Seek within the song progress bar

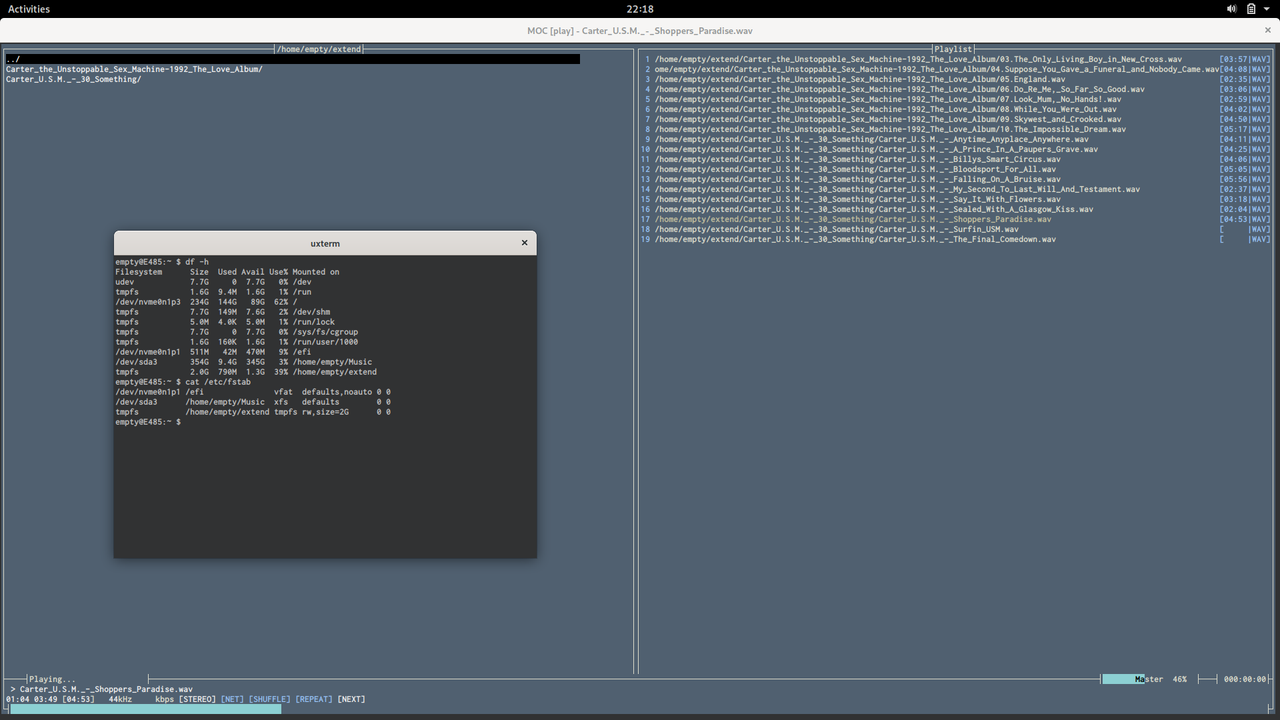[x=640, y=709]
